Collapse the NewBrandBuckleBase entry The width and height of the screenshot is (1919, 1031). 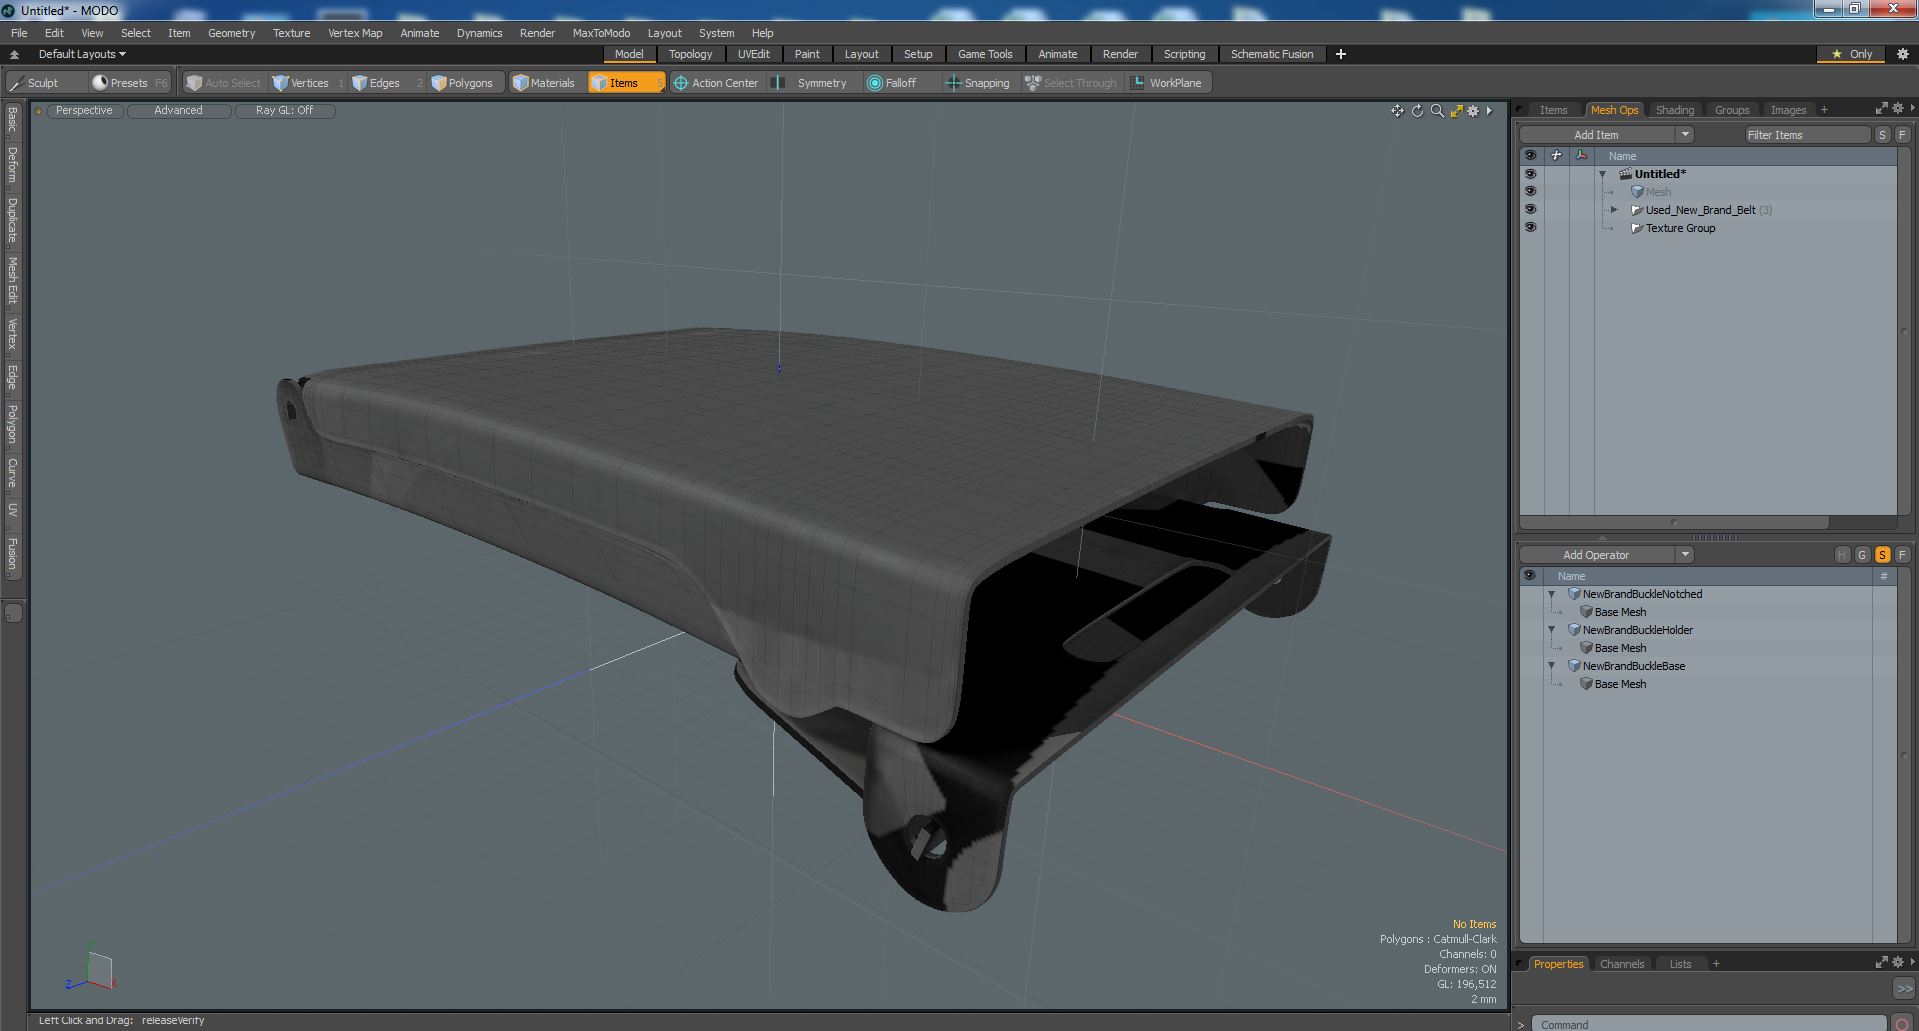tap(1552, 666)
